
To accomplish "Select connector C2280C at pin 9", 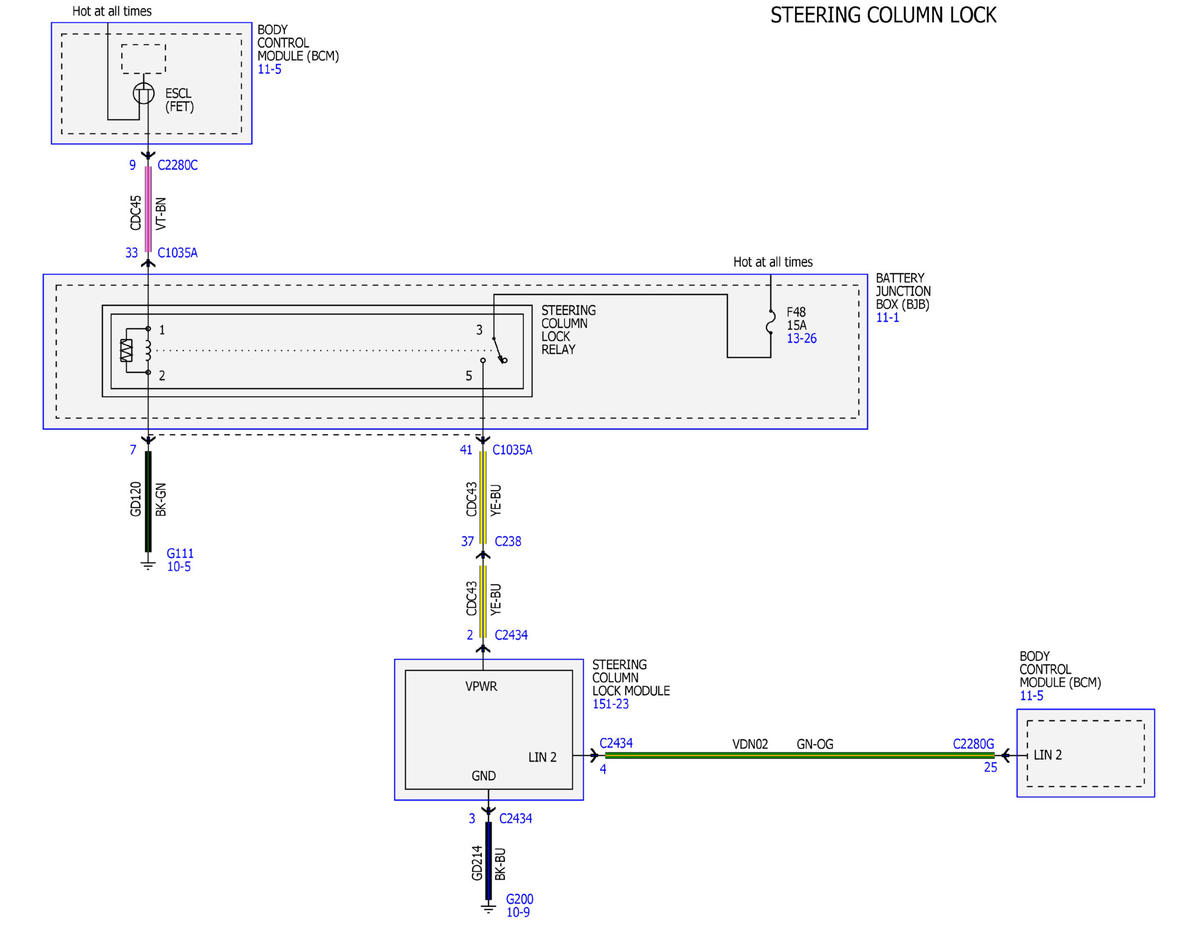I will coord(178,165).
